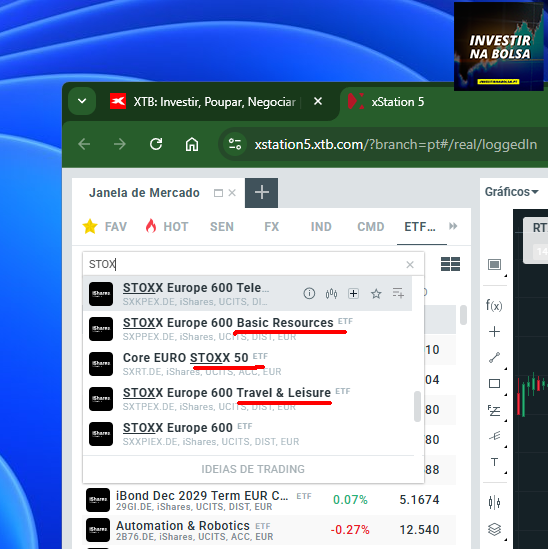
Task: Select the text annotation tool
Action: 494,462
